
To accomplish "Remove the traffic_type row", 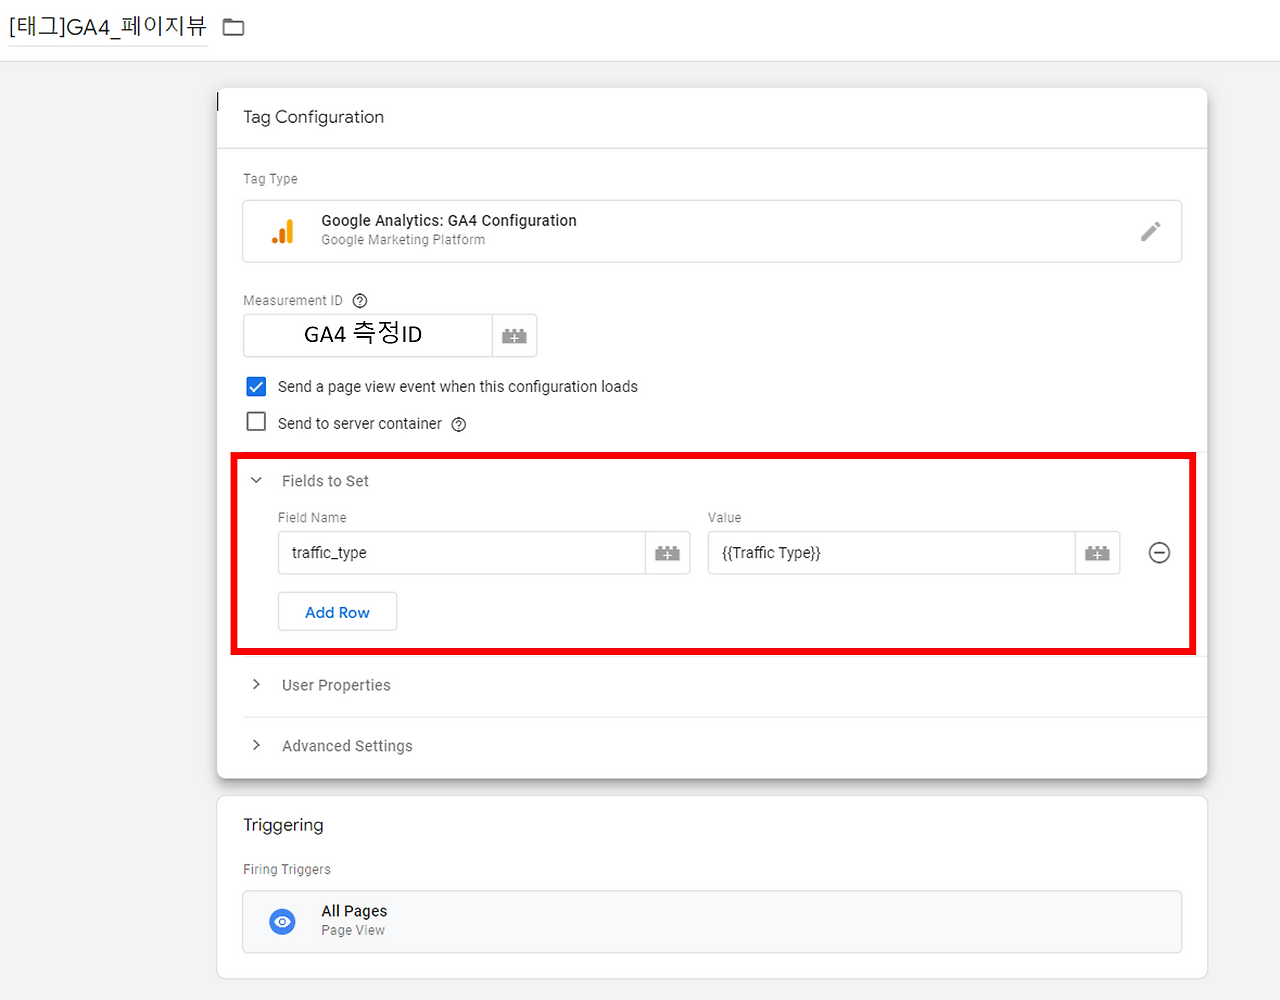I will 1159,553.
